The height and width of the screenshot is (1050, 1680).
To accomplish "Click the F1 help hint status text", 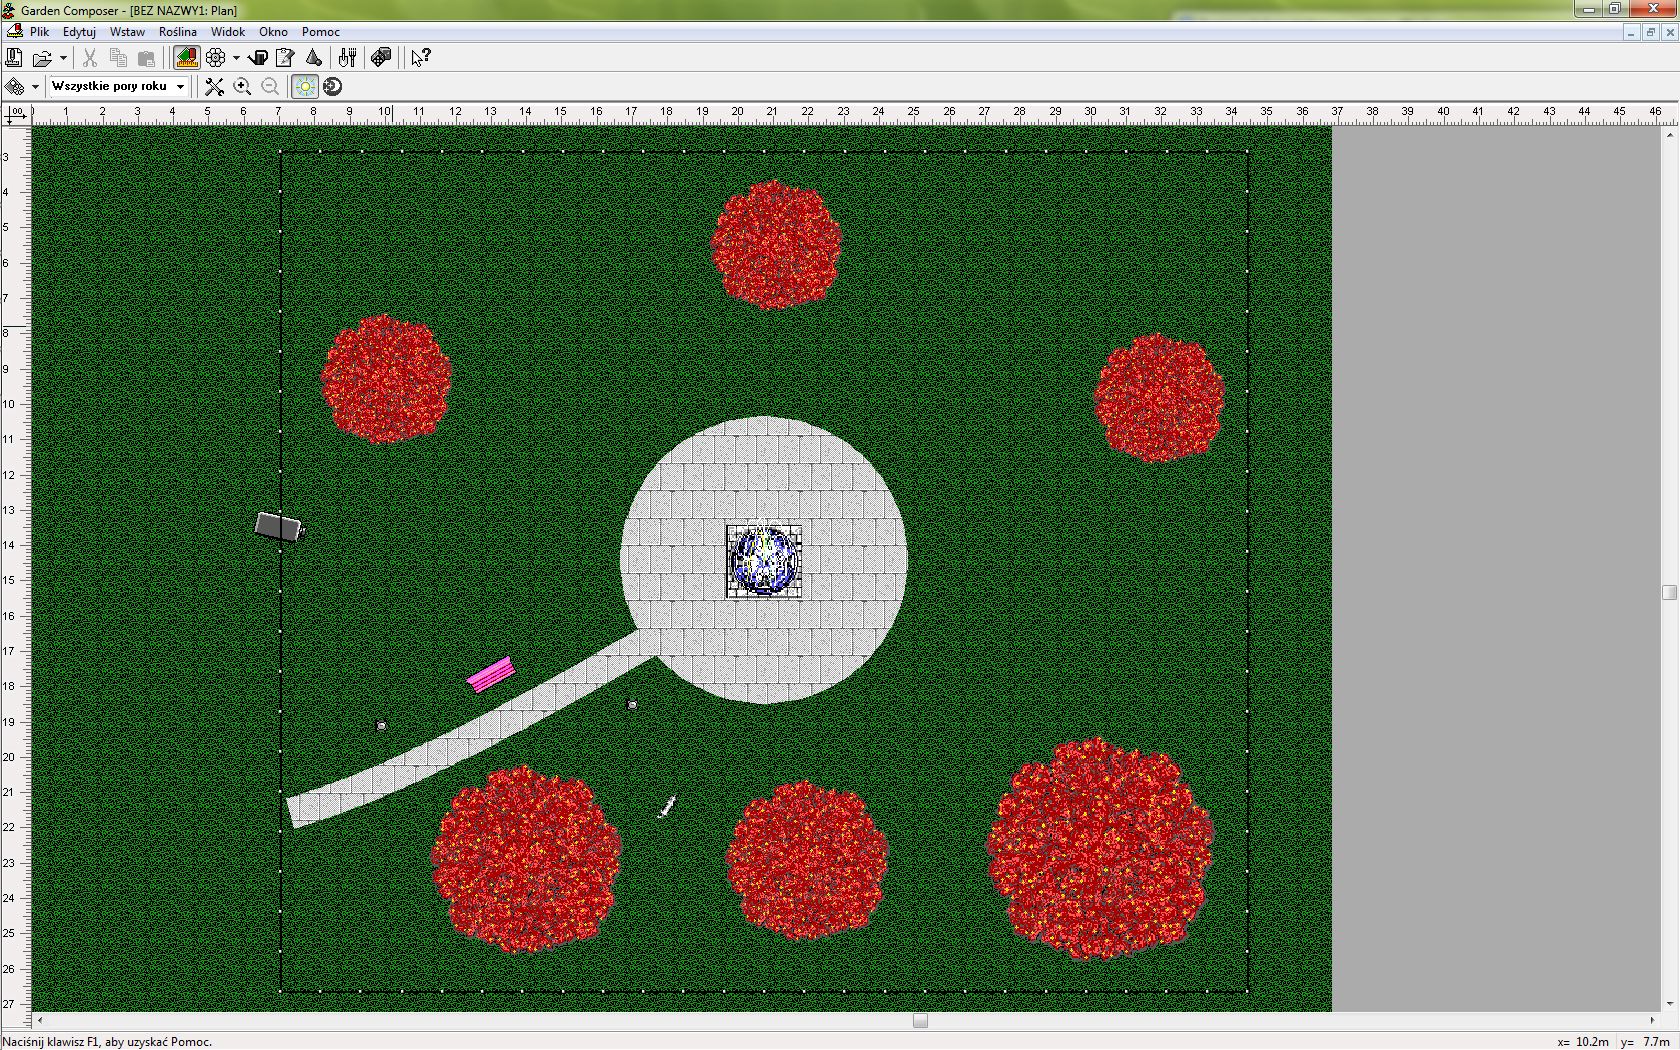I will [108, 1041].
